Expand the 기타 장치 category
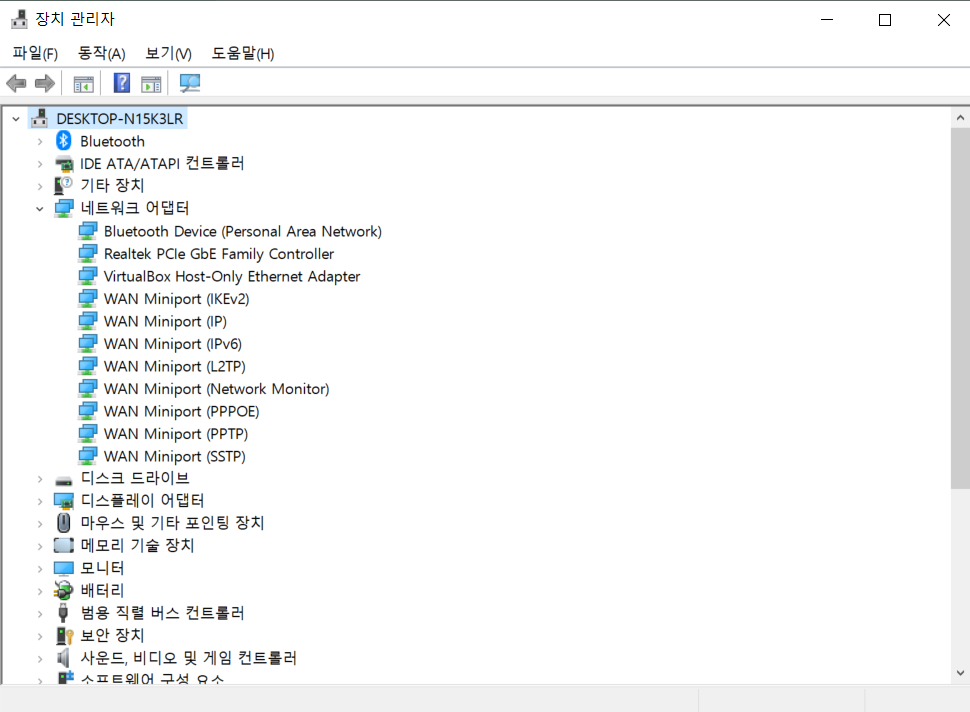Screen dimensions: 970x712 tap(40, 186)
